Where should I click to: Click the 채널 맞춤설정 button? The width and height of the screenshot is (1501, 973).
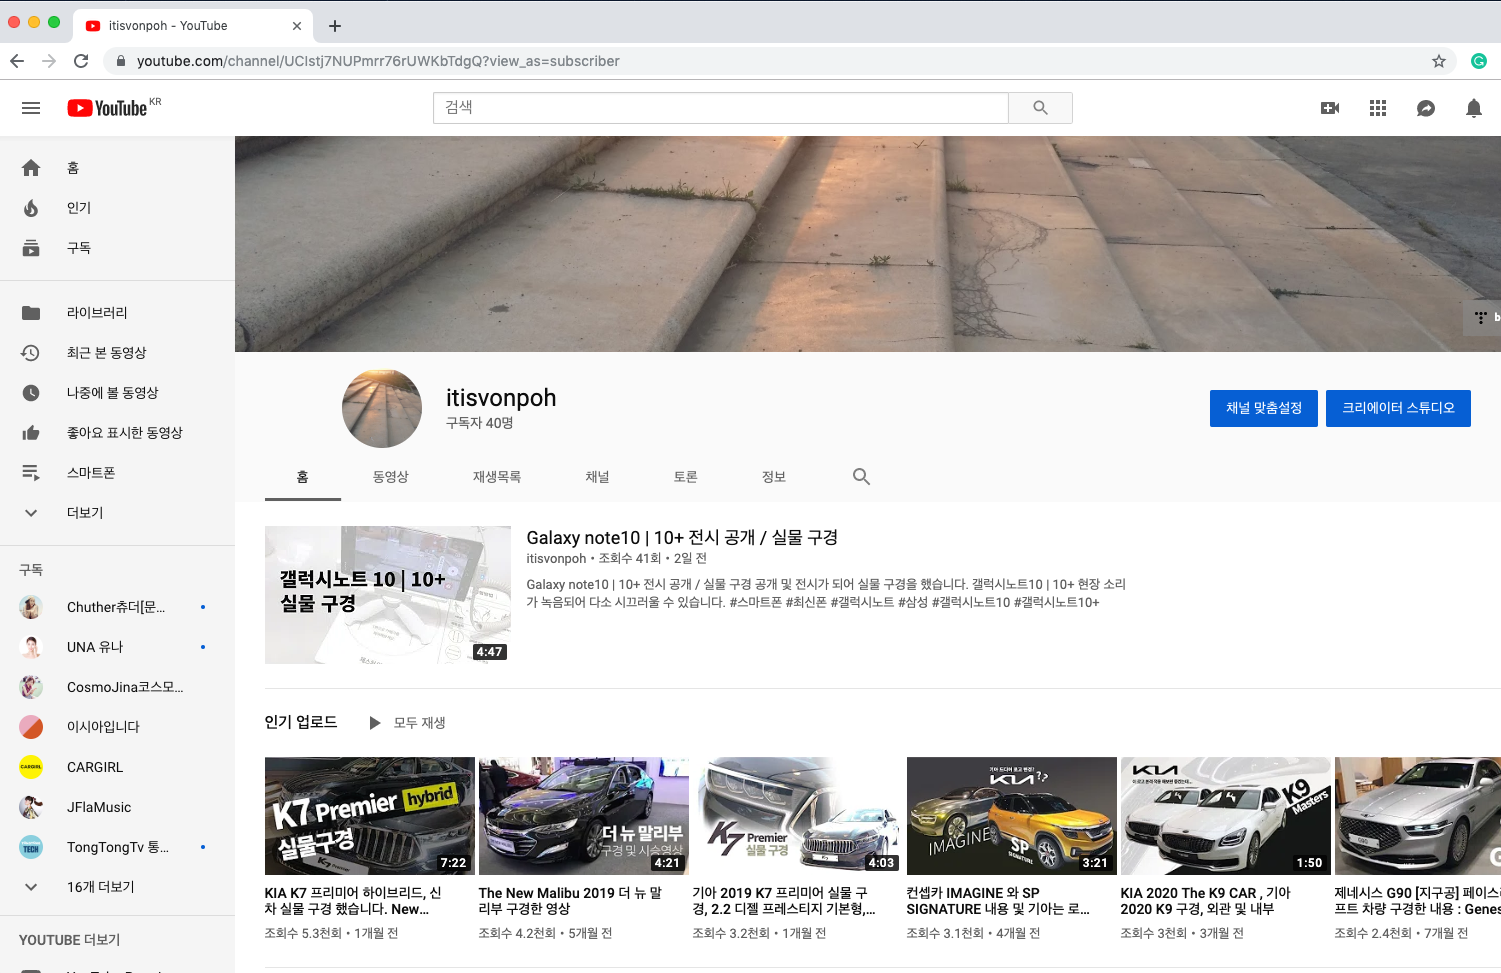(x=1264, y=408)
